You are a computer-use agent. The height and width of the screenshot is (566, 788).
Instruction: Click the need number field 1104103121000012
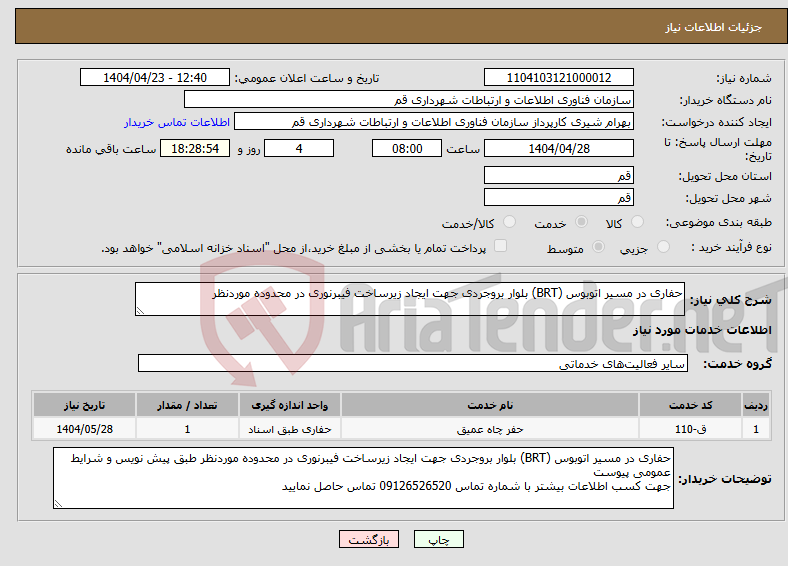coord(558,77)
